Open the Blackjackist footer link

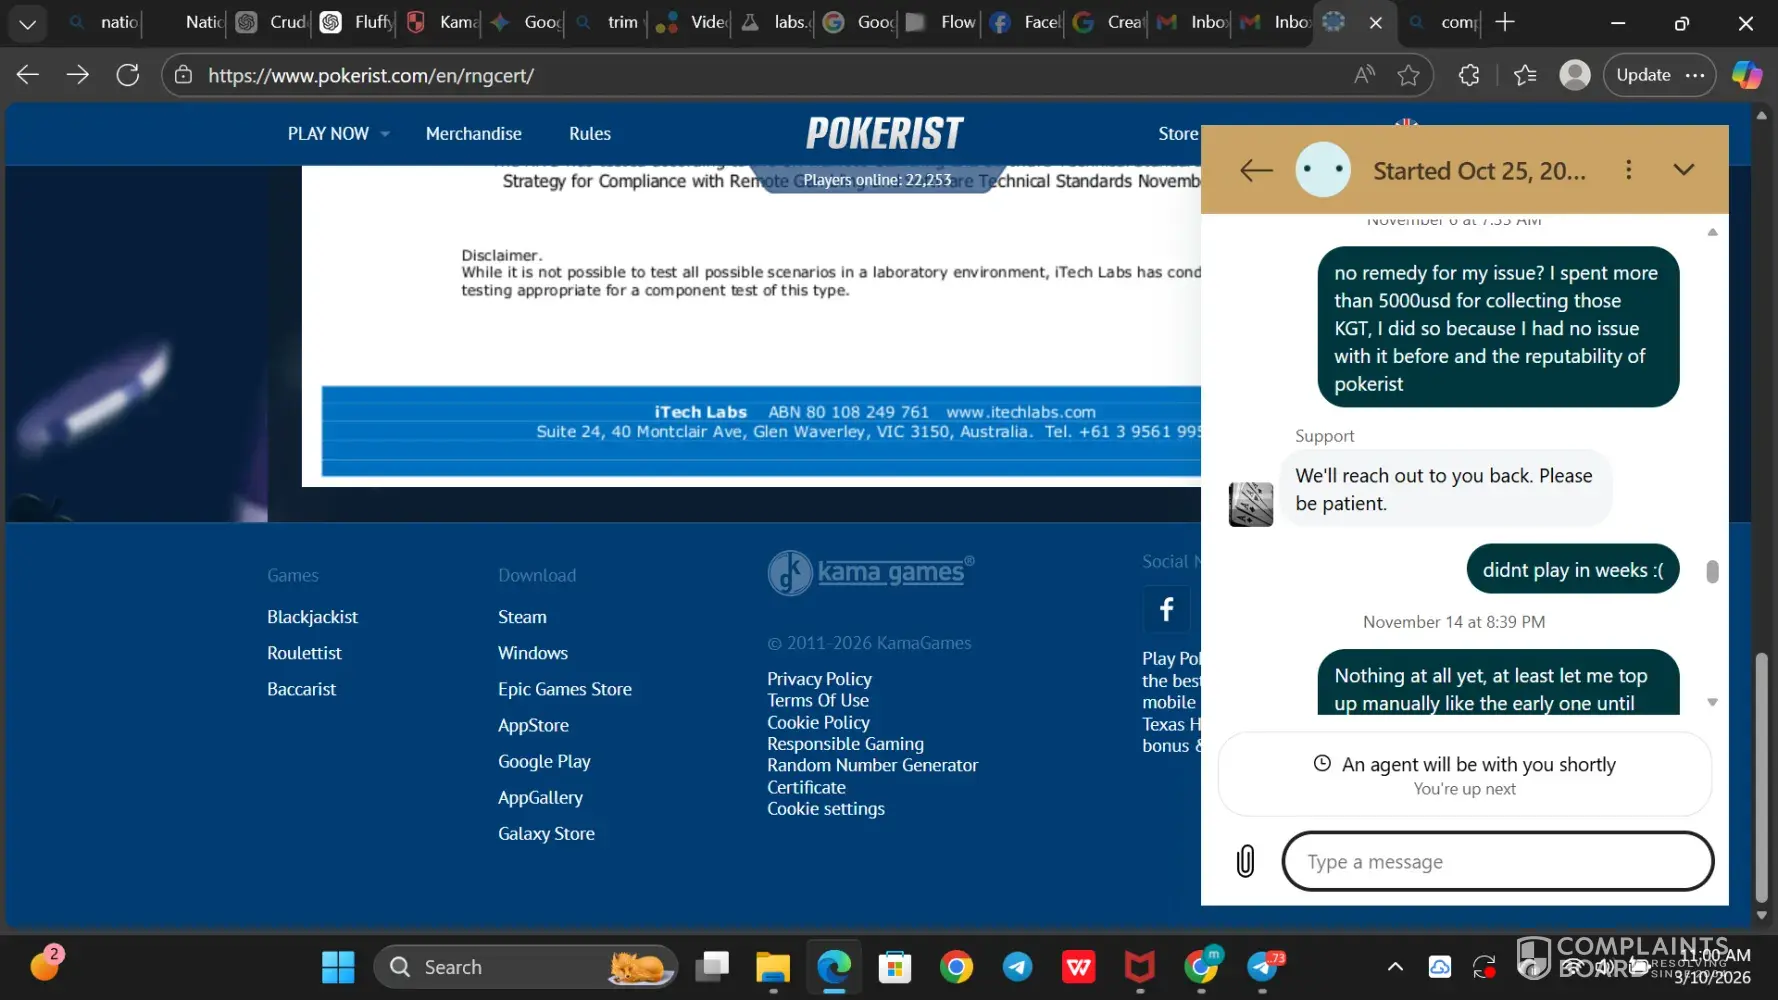tap(312, 617)
